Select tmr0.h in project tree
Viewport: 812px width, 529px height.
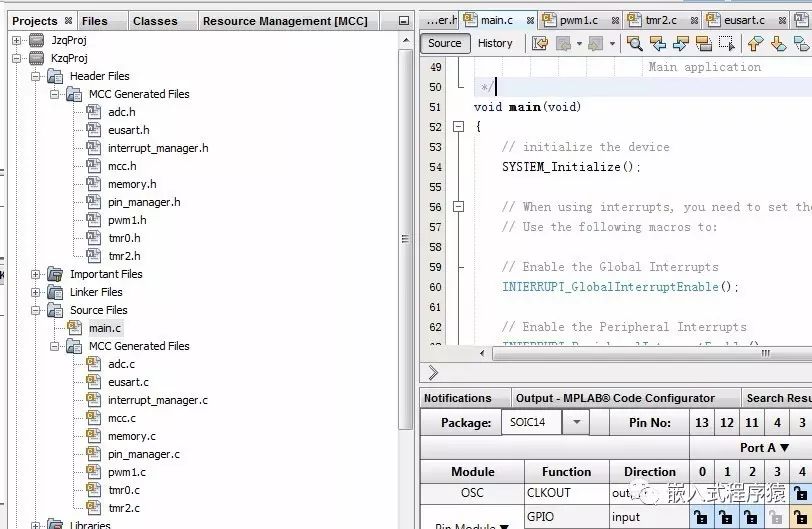coord(124,238)
